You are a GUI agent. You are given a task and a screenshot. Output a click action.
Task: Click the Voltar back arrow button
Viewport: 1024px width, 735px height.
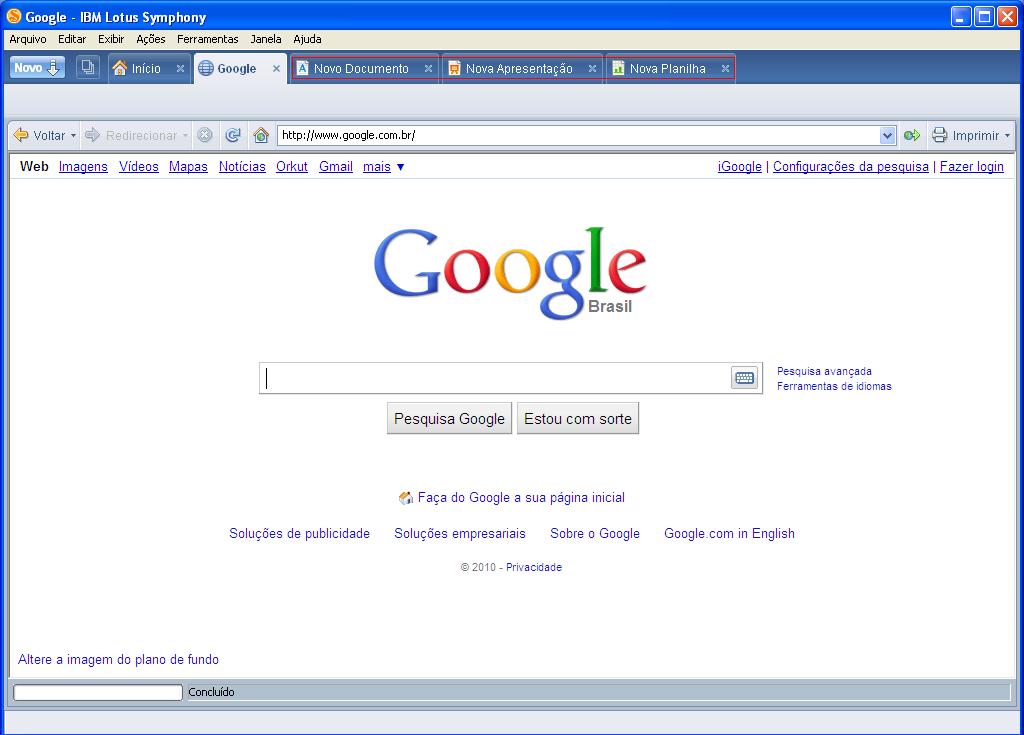(x=39, y=135)
